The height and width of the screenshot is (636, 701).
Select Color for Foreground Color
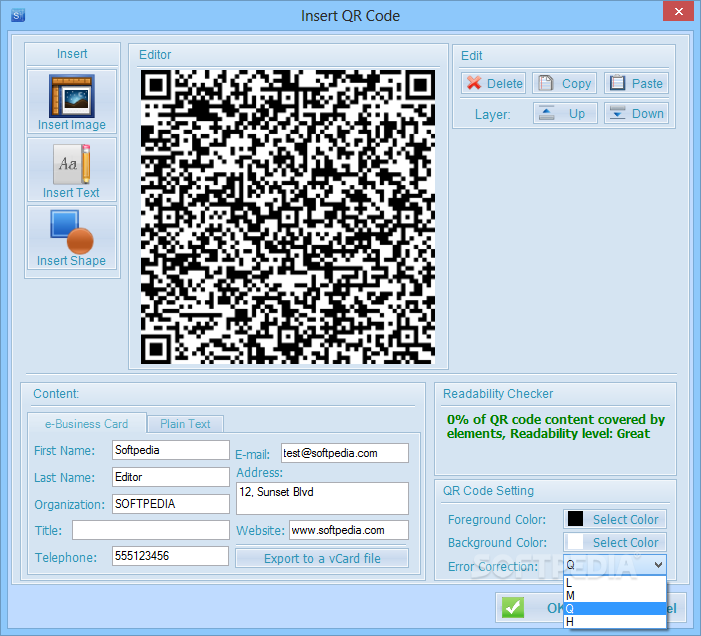coord(615,519)
